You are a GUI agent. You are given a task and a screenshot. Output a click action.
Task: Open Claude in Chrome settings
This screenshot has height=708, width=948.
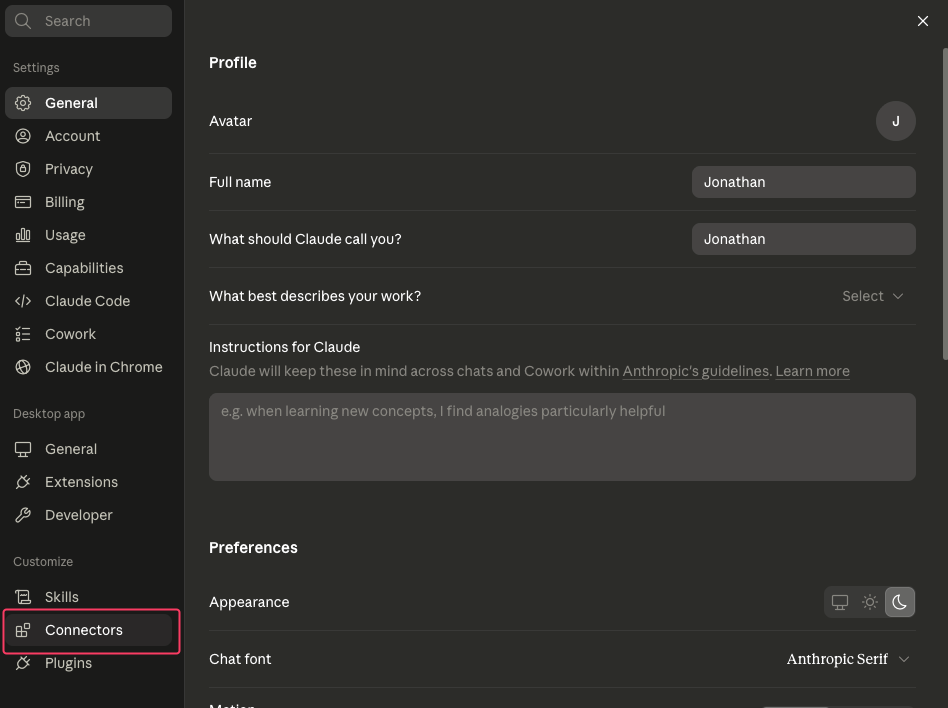88,367
